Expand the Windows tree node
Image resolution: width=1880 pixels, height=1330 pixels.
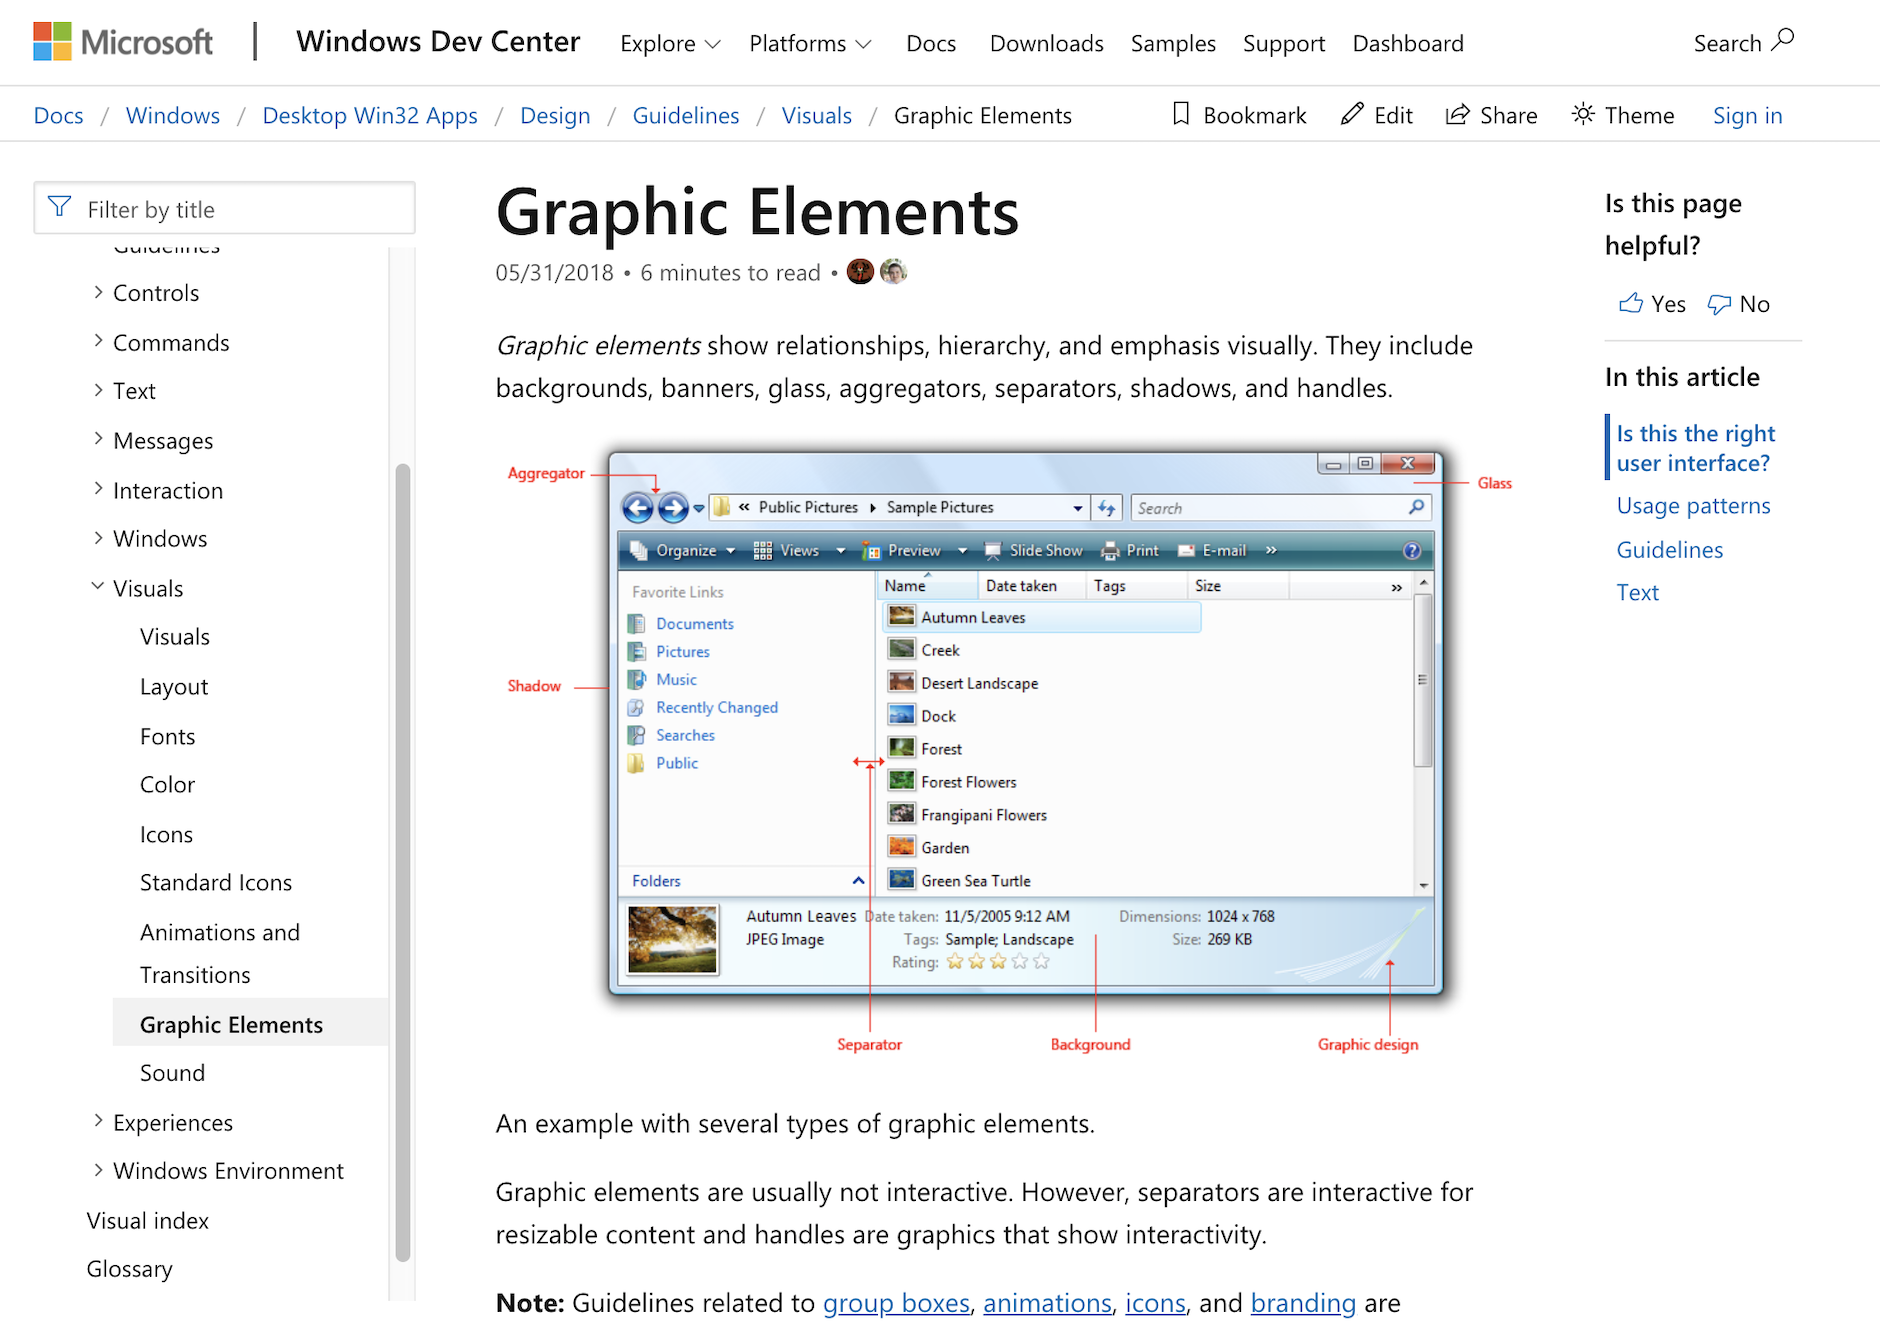[98, 538]
